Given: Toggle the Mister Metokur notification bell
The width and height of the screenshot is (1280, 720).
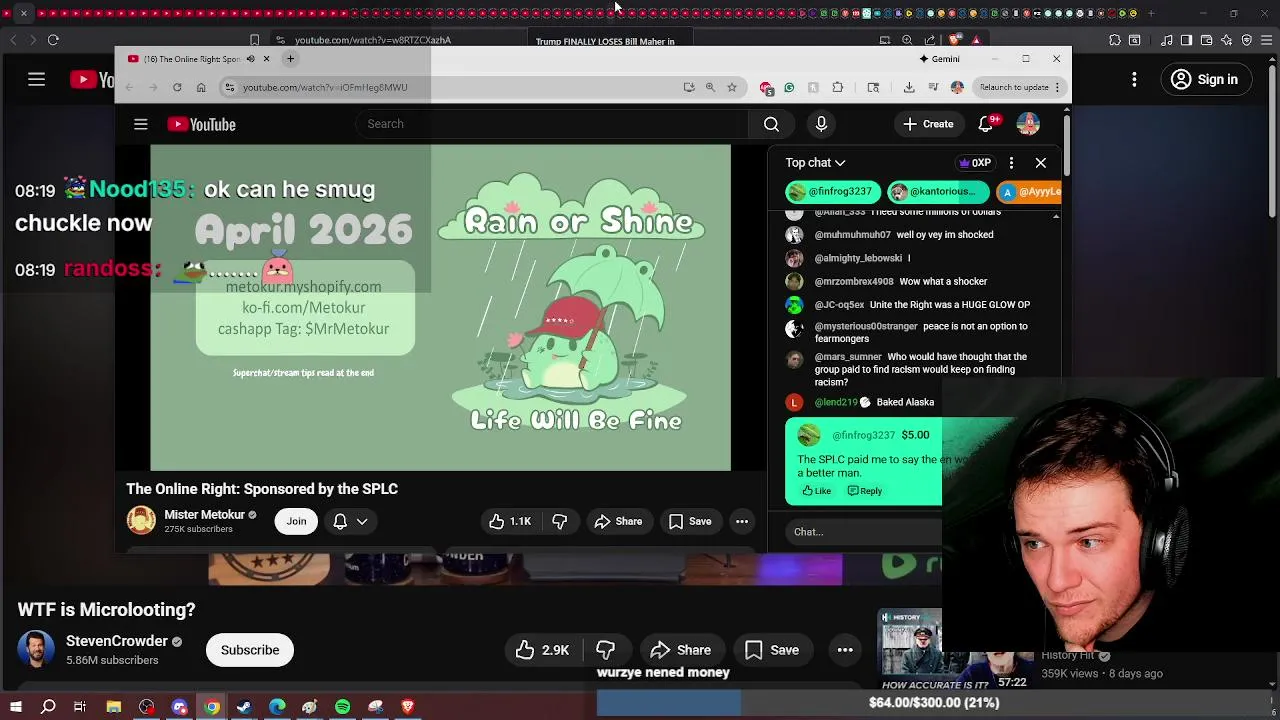Looking at the screenshot, I should 340,521.
